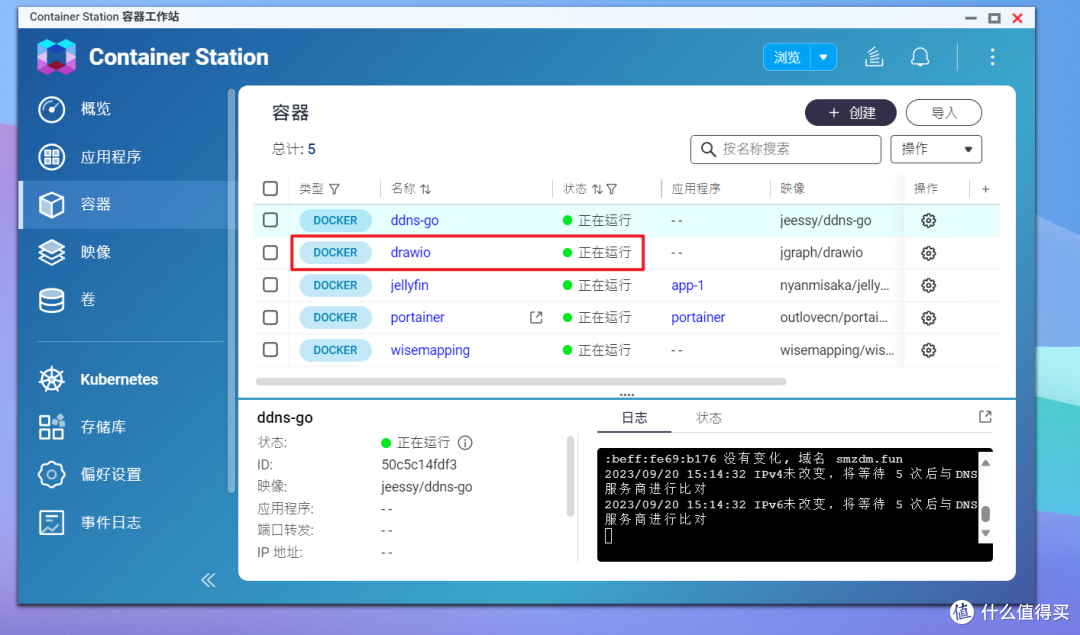The height and width of the screenshot is (635, 1080).
Task: Click the log console scroll-down arrow
Action: pyautogui.click(x=986, y=533)
